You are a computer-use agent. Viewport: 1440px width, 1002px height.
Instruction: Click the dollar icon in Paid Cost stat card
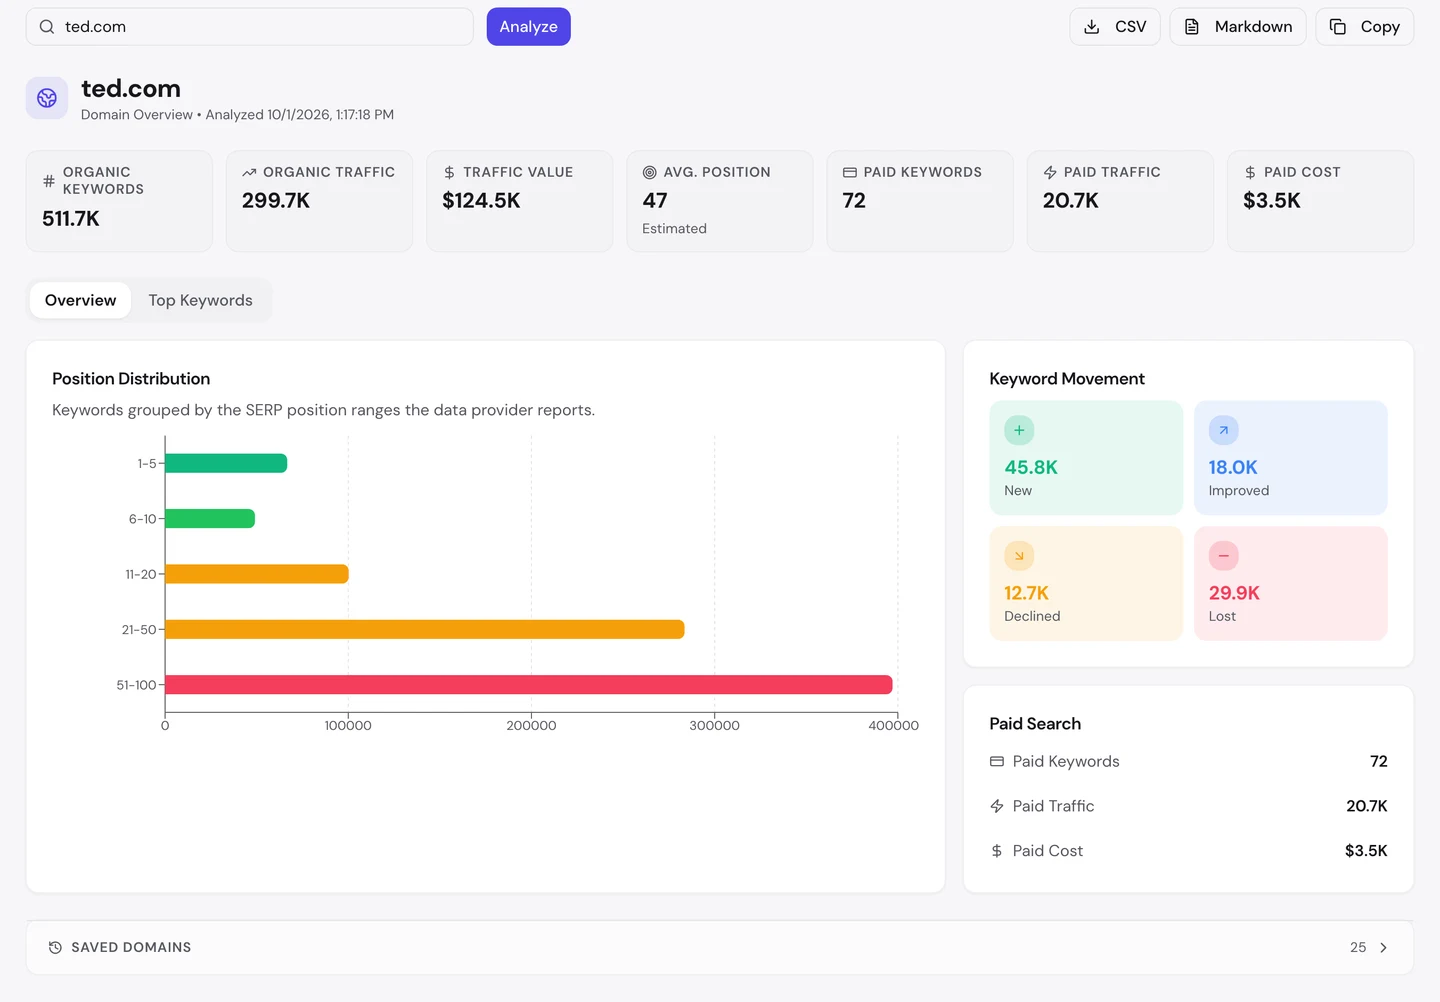pos(1250,172)
